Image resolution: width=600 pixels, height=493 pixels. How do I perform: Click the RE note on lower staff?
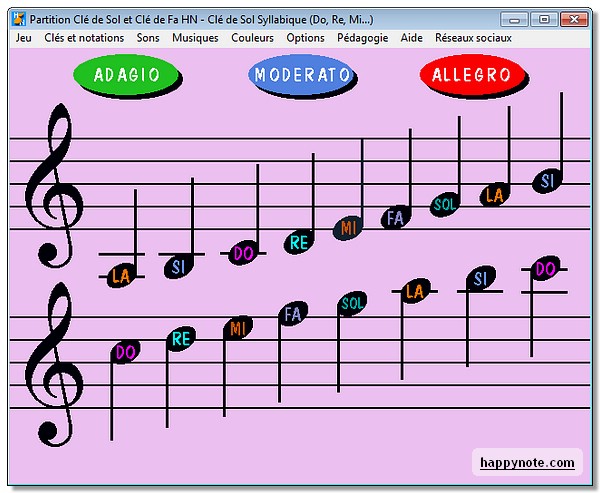tap(181, 339)
